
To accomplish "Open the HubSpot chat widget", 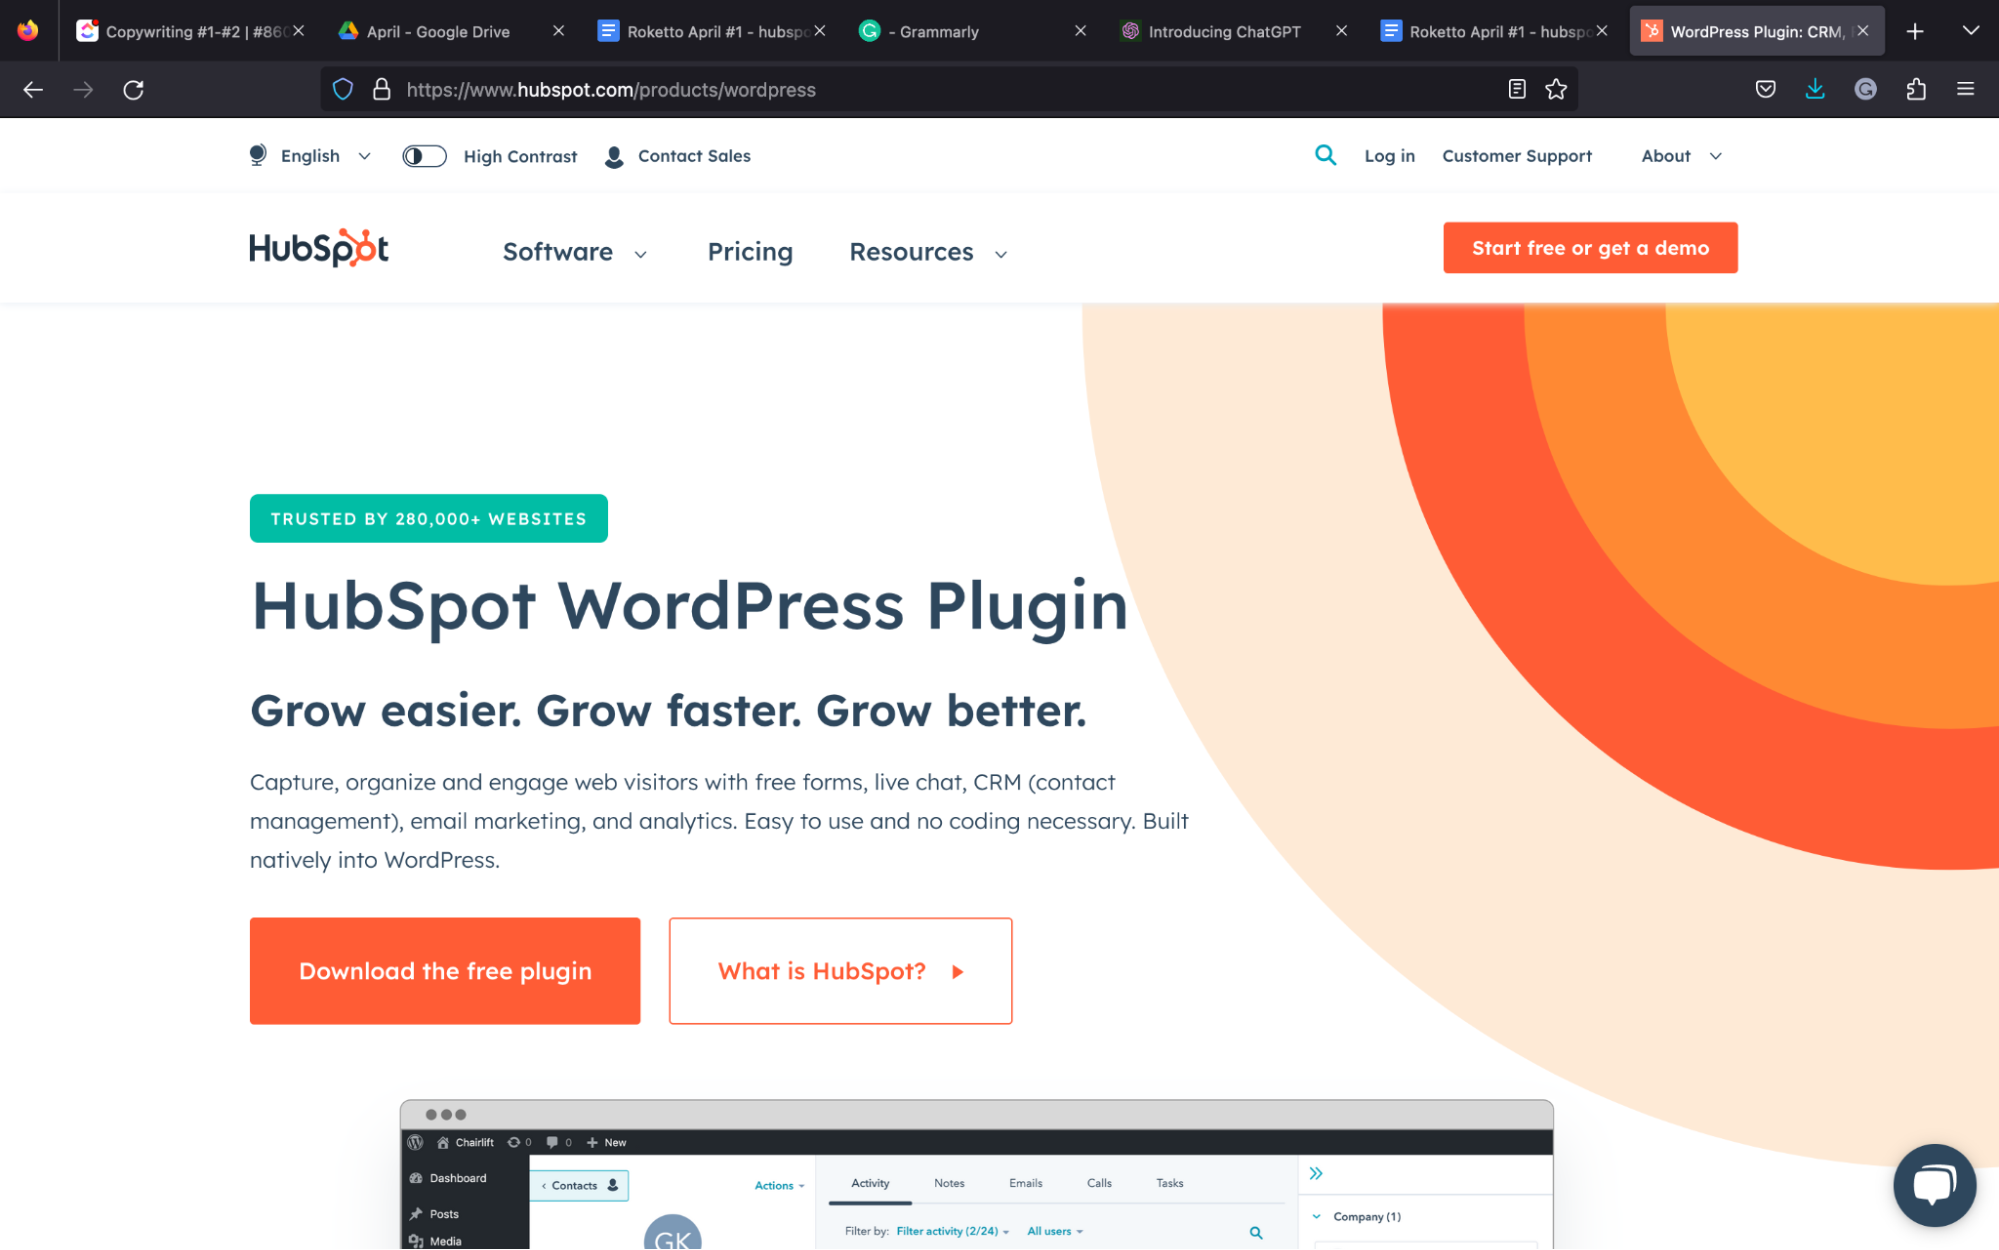I will 1934,1185.
